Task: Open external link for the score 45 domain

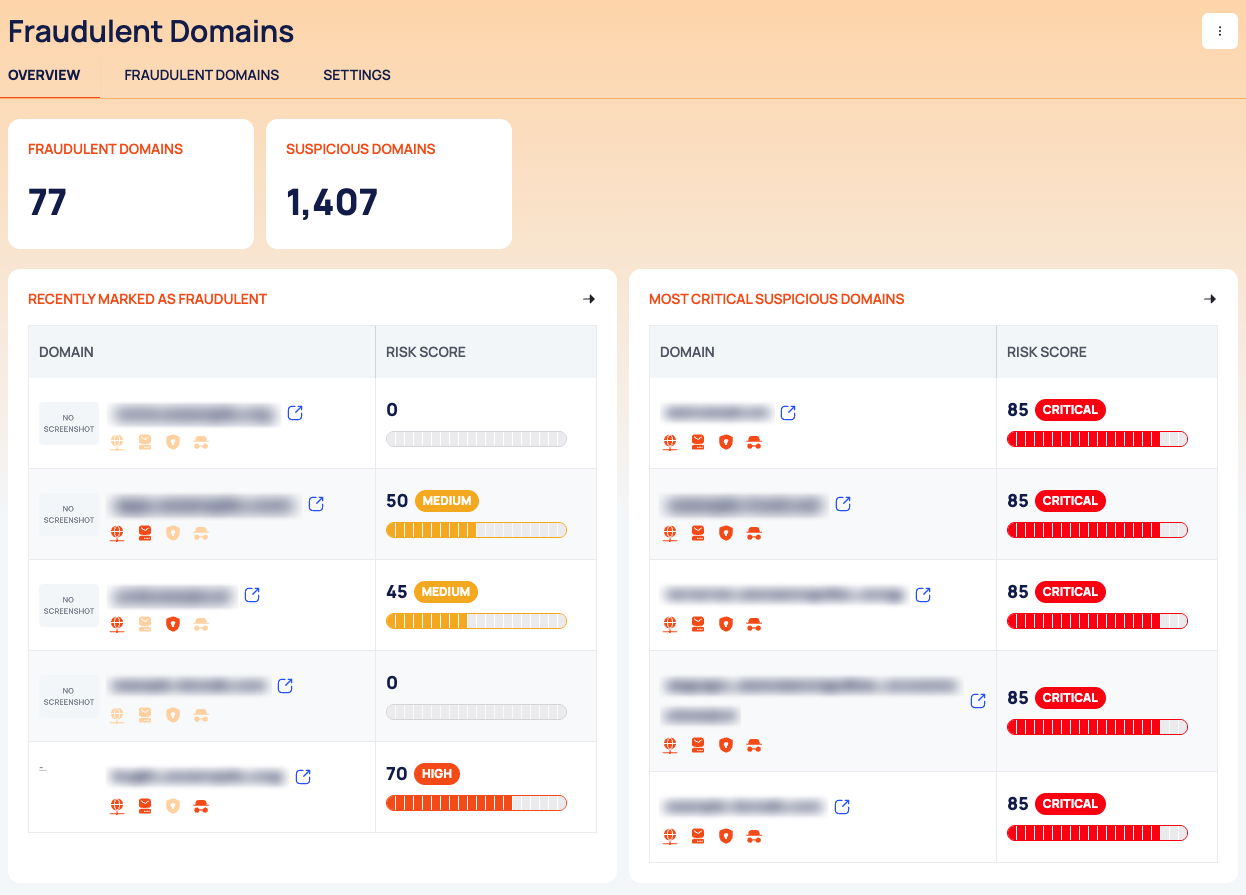Action: coord(252,595)
